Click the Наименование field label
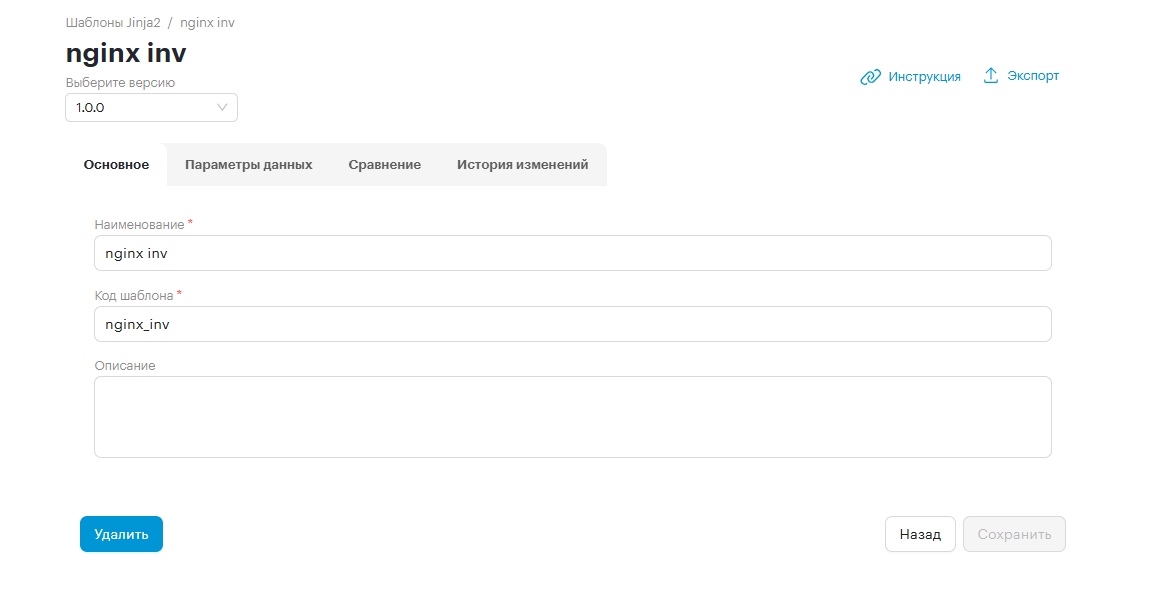Viewport: 1154px width, 596px height. (140, 224)
